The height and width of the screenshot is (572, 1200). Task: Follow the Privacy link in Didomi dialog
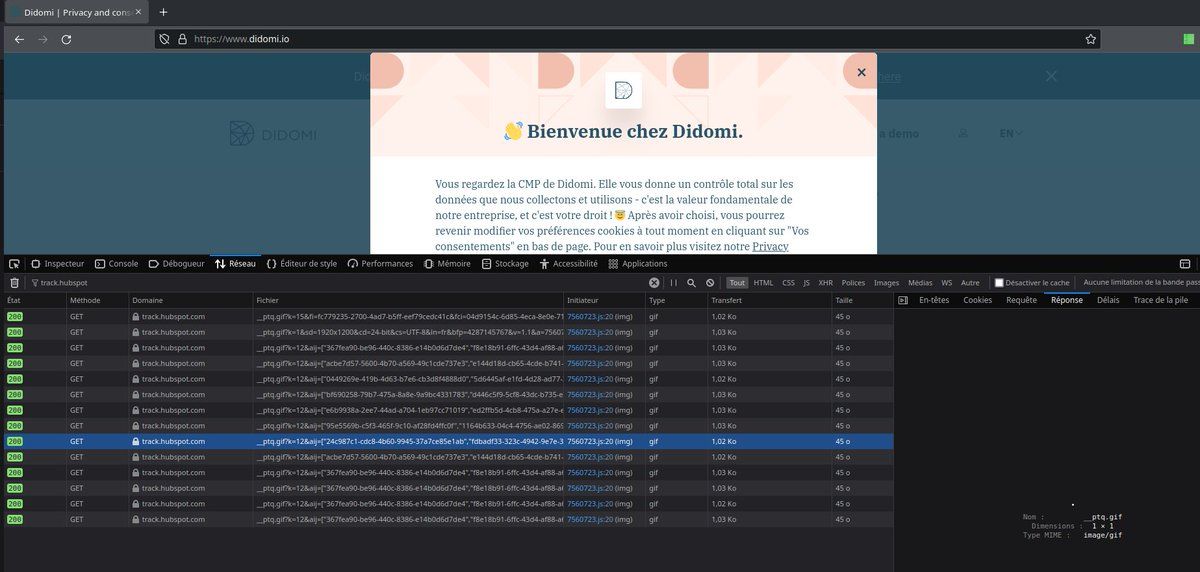coord(771,247)
